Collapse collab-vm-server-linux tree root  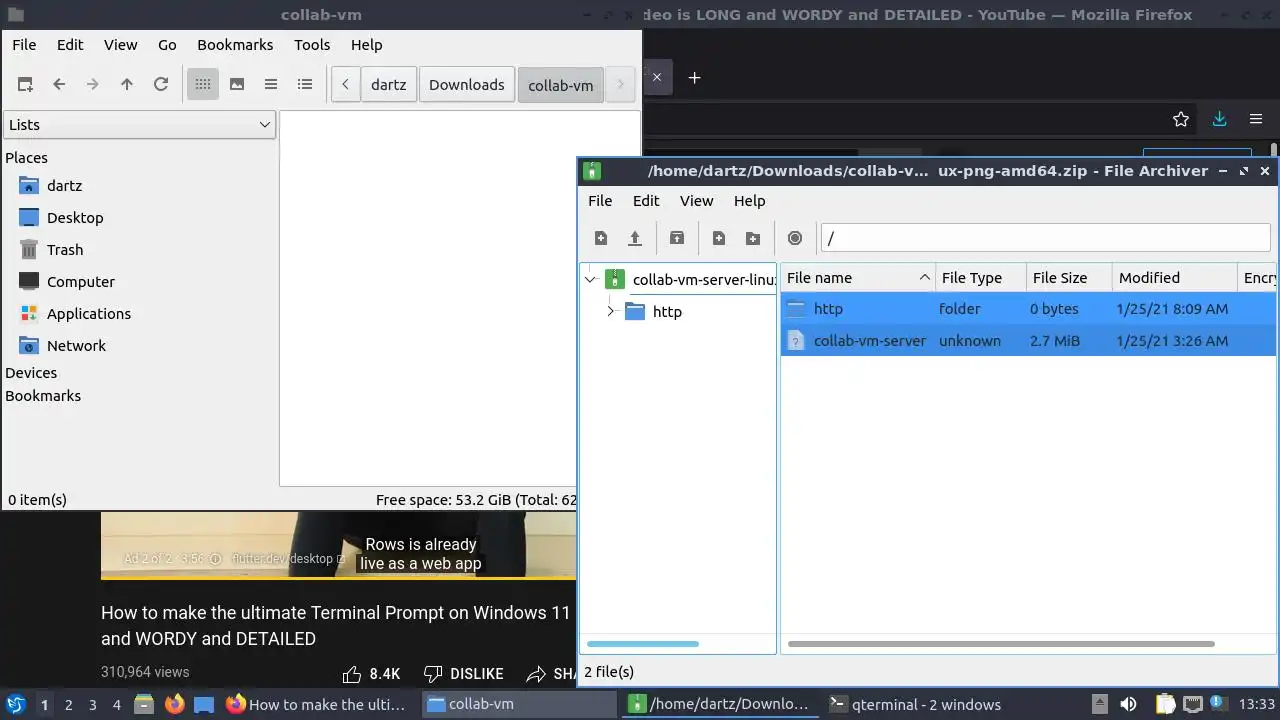(590, 280)
